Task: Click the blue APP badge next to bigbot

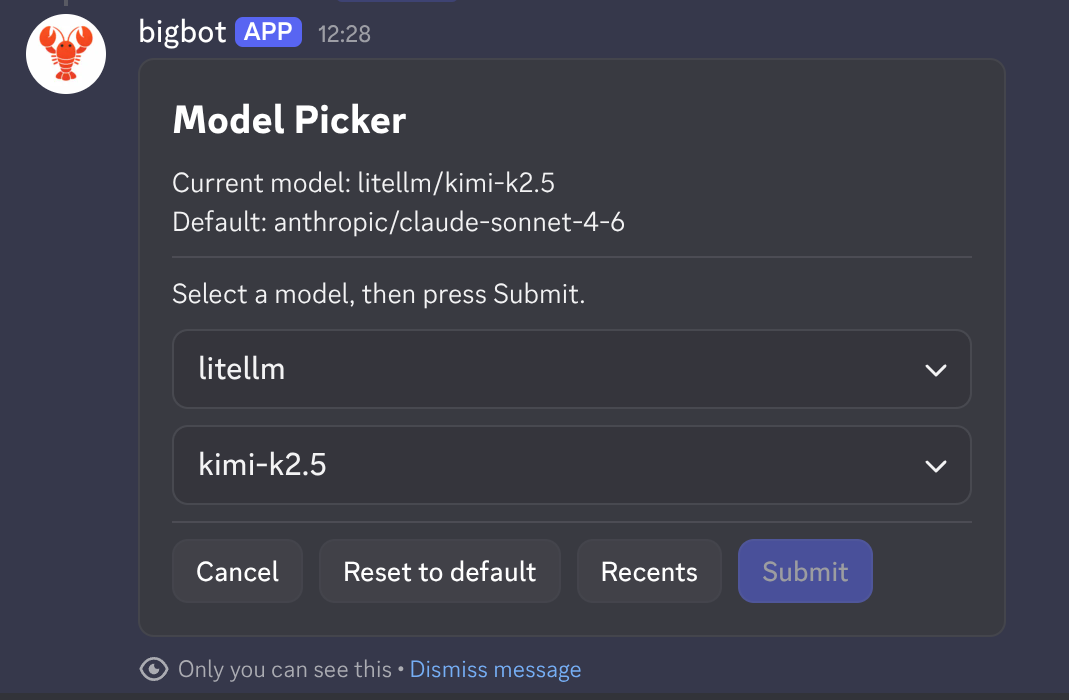Action: [267, 31]
